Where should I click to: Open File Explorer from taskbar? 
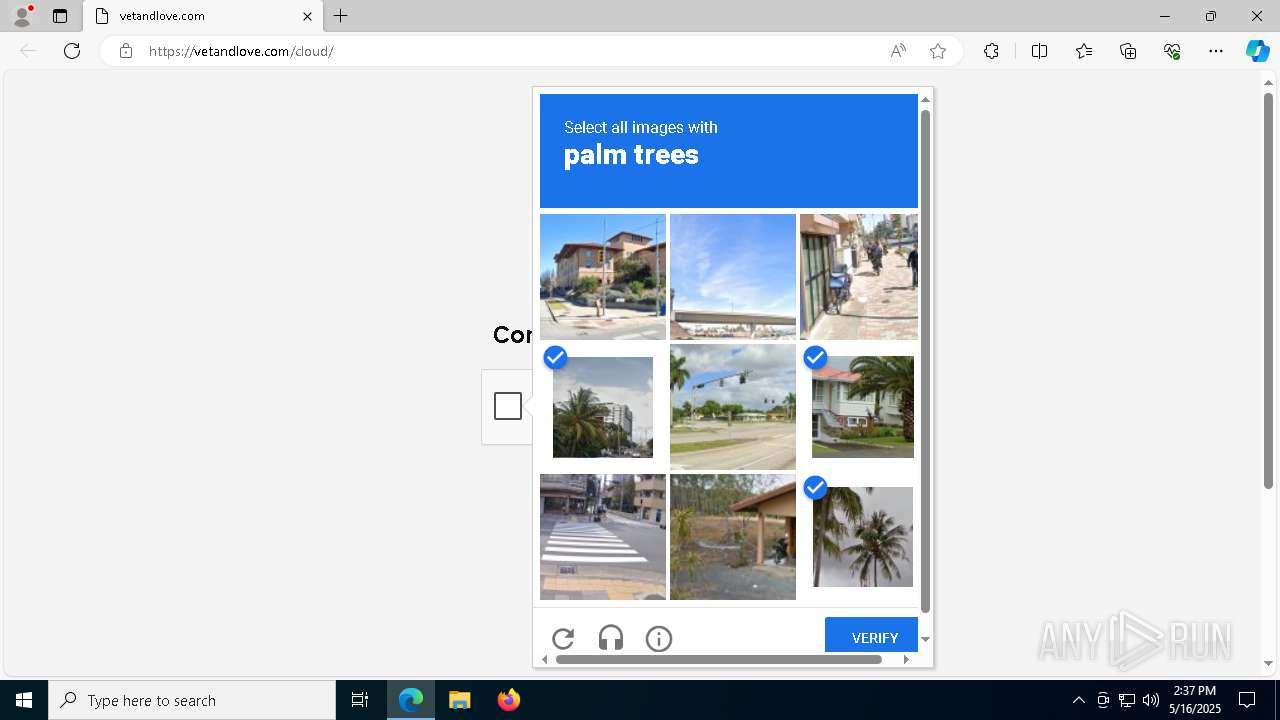click(x=459, y=700)
